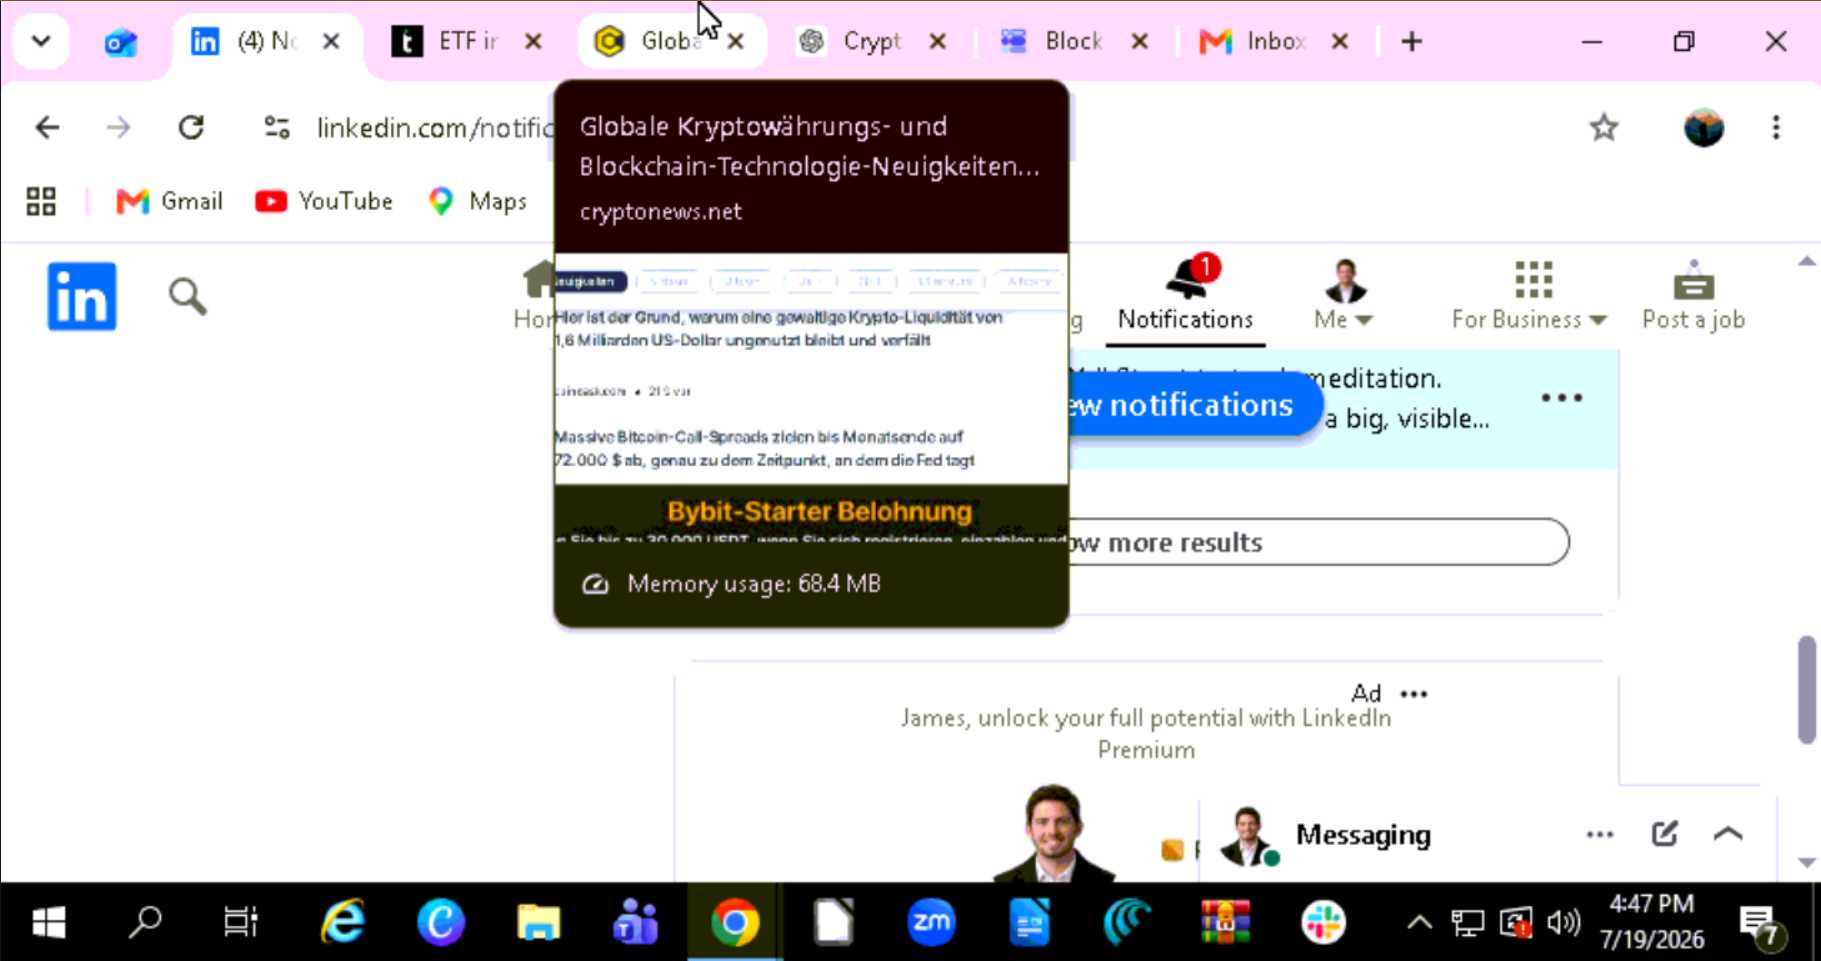This screenshot has width=1821, height=961.
Task: Expand the Messaging panel chevron
Action: (x=1728, y=834)
